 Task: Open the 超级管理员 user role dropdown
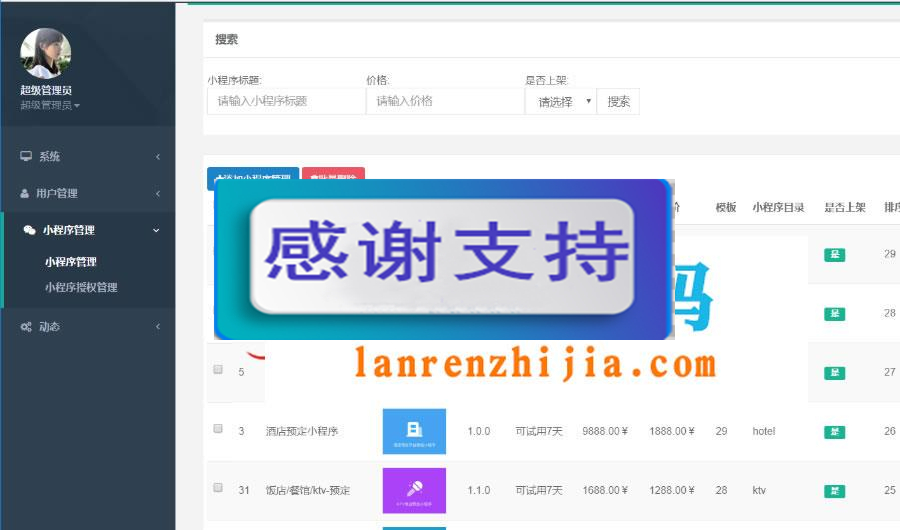tap(51, 105)
